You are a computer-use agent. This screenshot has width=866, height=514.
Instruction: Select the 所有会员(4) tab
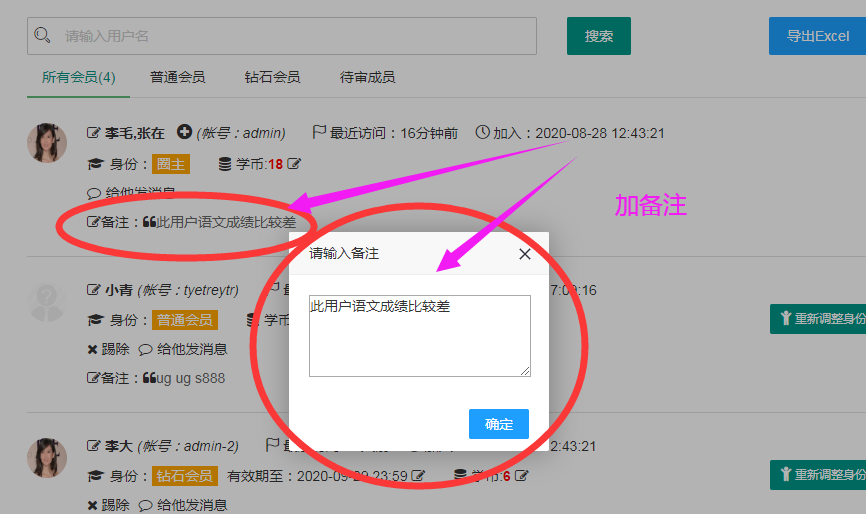[78, 77]
